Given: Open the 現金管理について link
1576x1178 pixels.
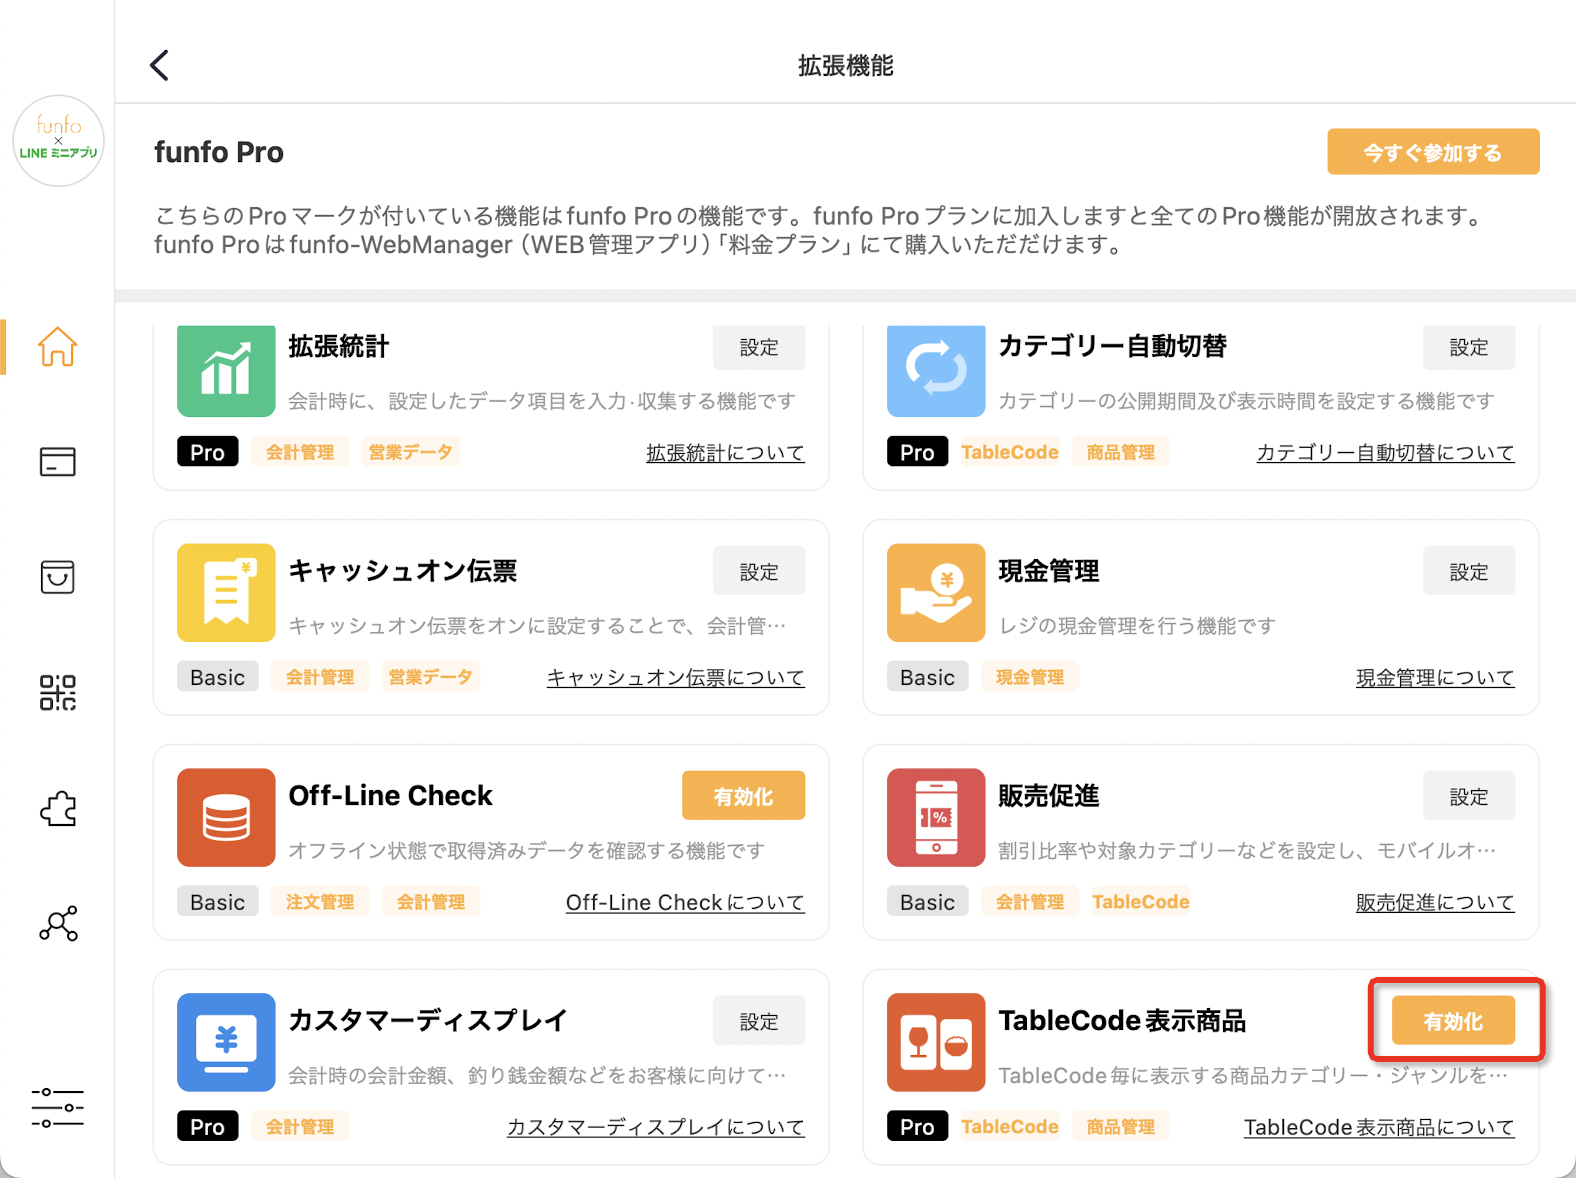Looking at the screenshot, I should pyautogui.click(x=1435, y=678).
